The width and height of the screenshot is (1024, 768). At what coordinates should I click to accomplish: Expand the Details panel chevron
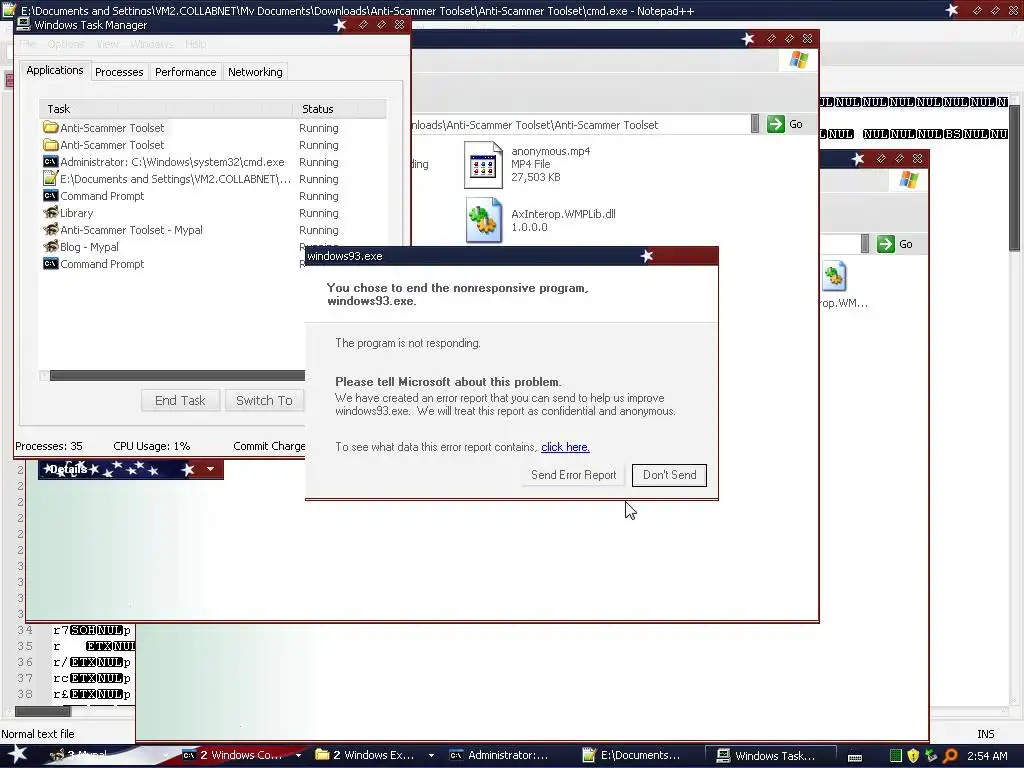pos(210,469)
